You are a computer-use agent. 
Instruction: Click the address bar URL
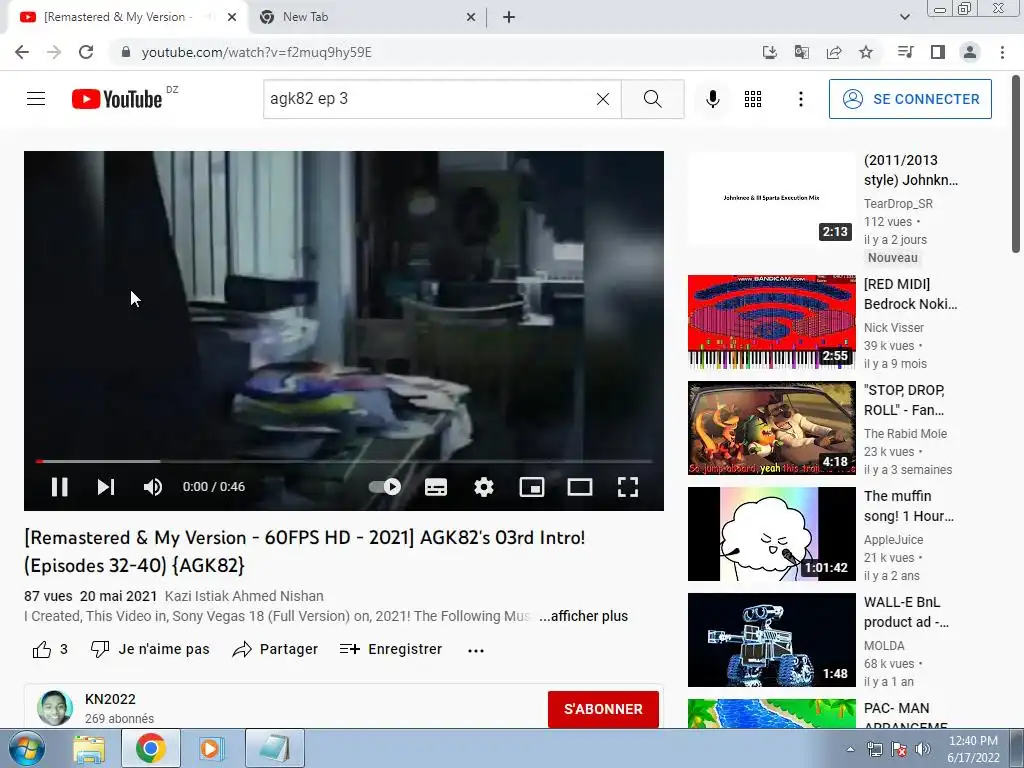(x=257, y=52)
